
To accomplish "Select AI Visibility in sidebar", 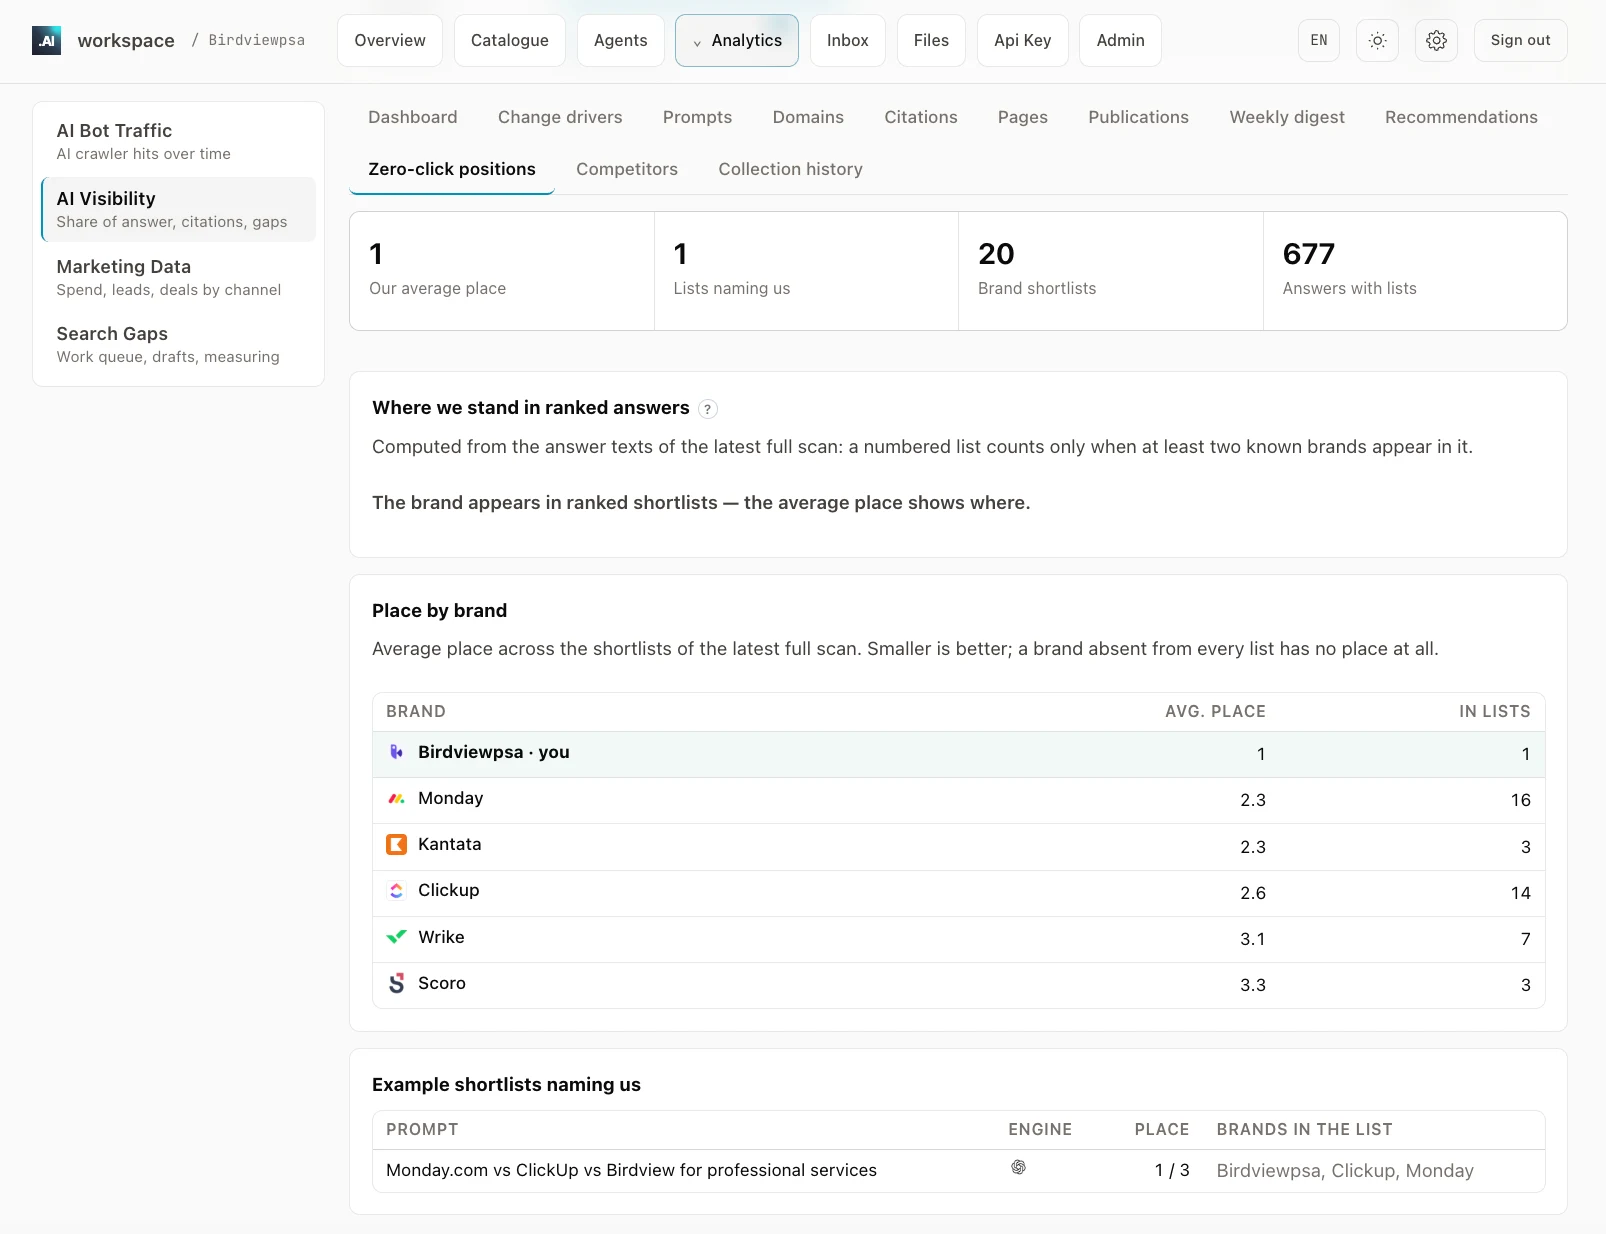I will (x=178, y=209).
